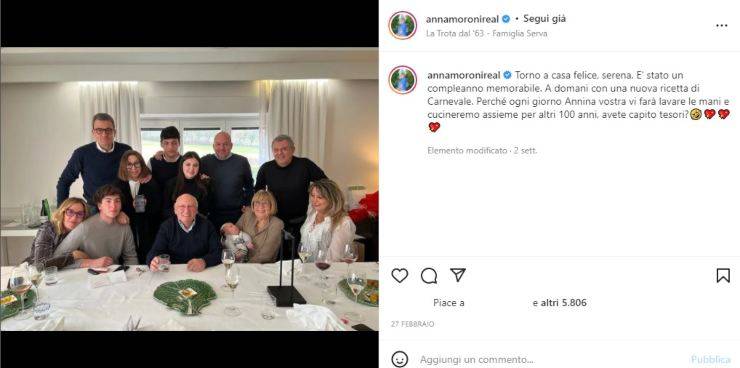
Task: View the e altri 5.806 likes list
Action: coord(560,303)
